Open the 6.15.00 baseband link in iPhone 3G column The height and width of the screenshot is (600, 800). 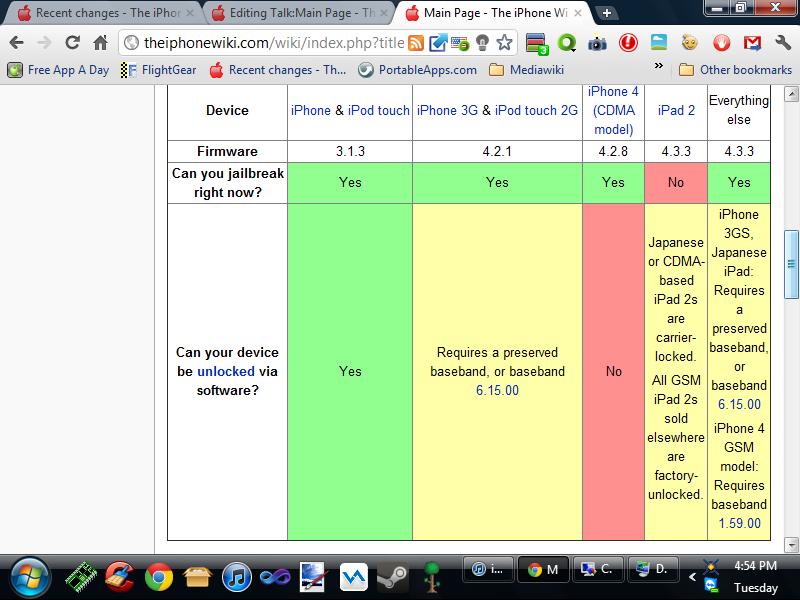tap(497, 390)
